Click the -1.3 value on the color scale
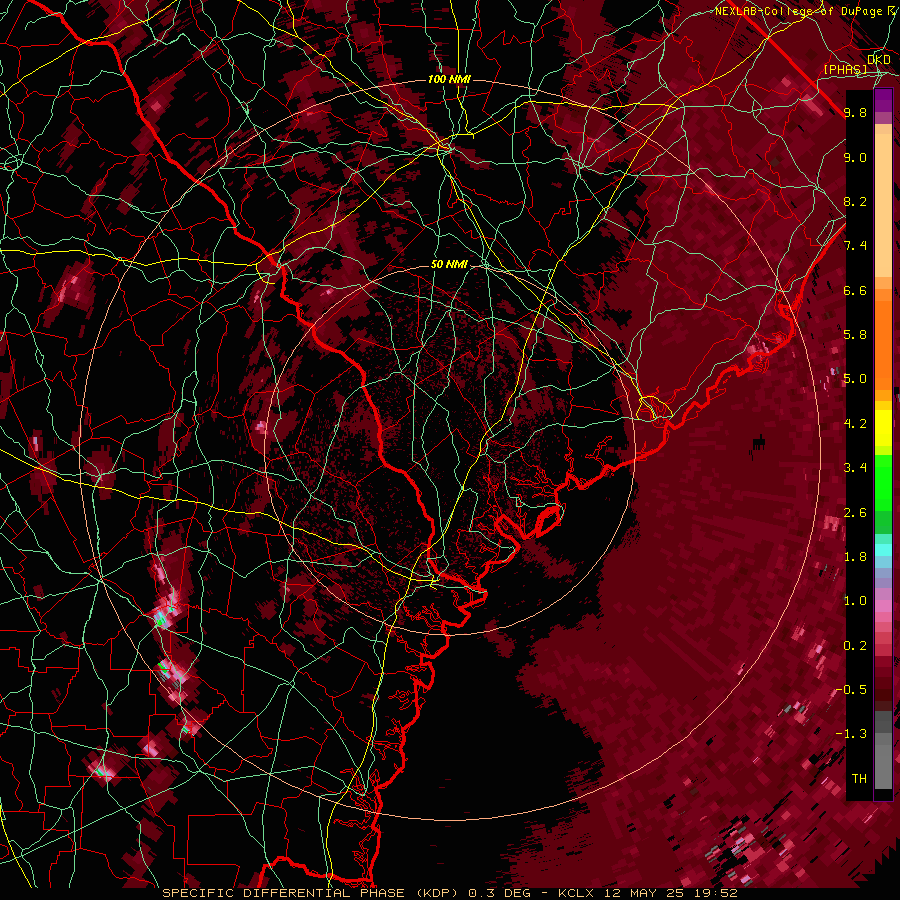This screenshot has height=900, width=900. coord(853,734)
